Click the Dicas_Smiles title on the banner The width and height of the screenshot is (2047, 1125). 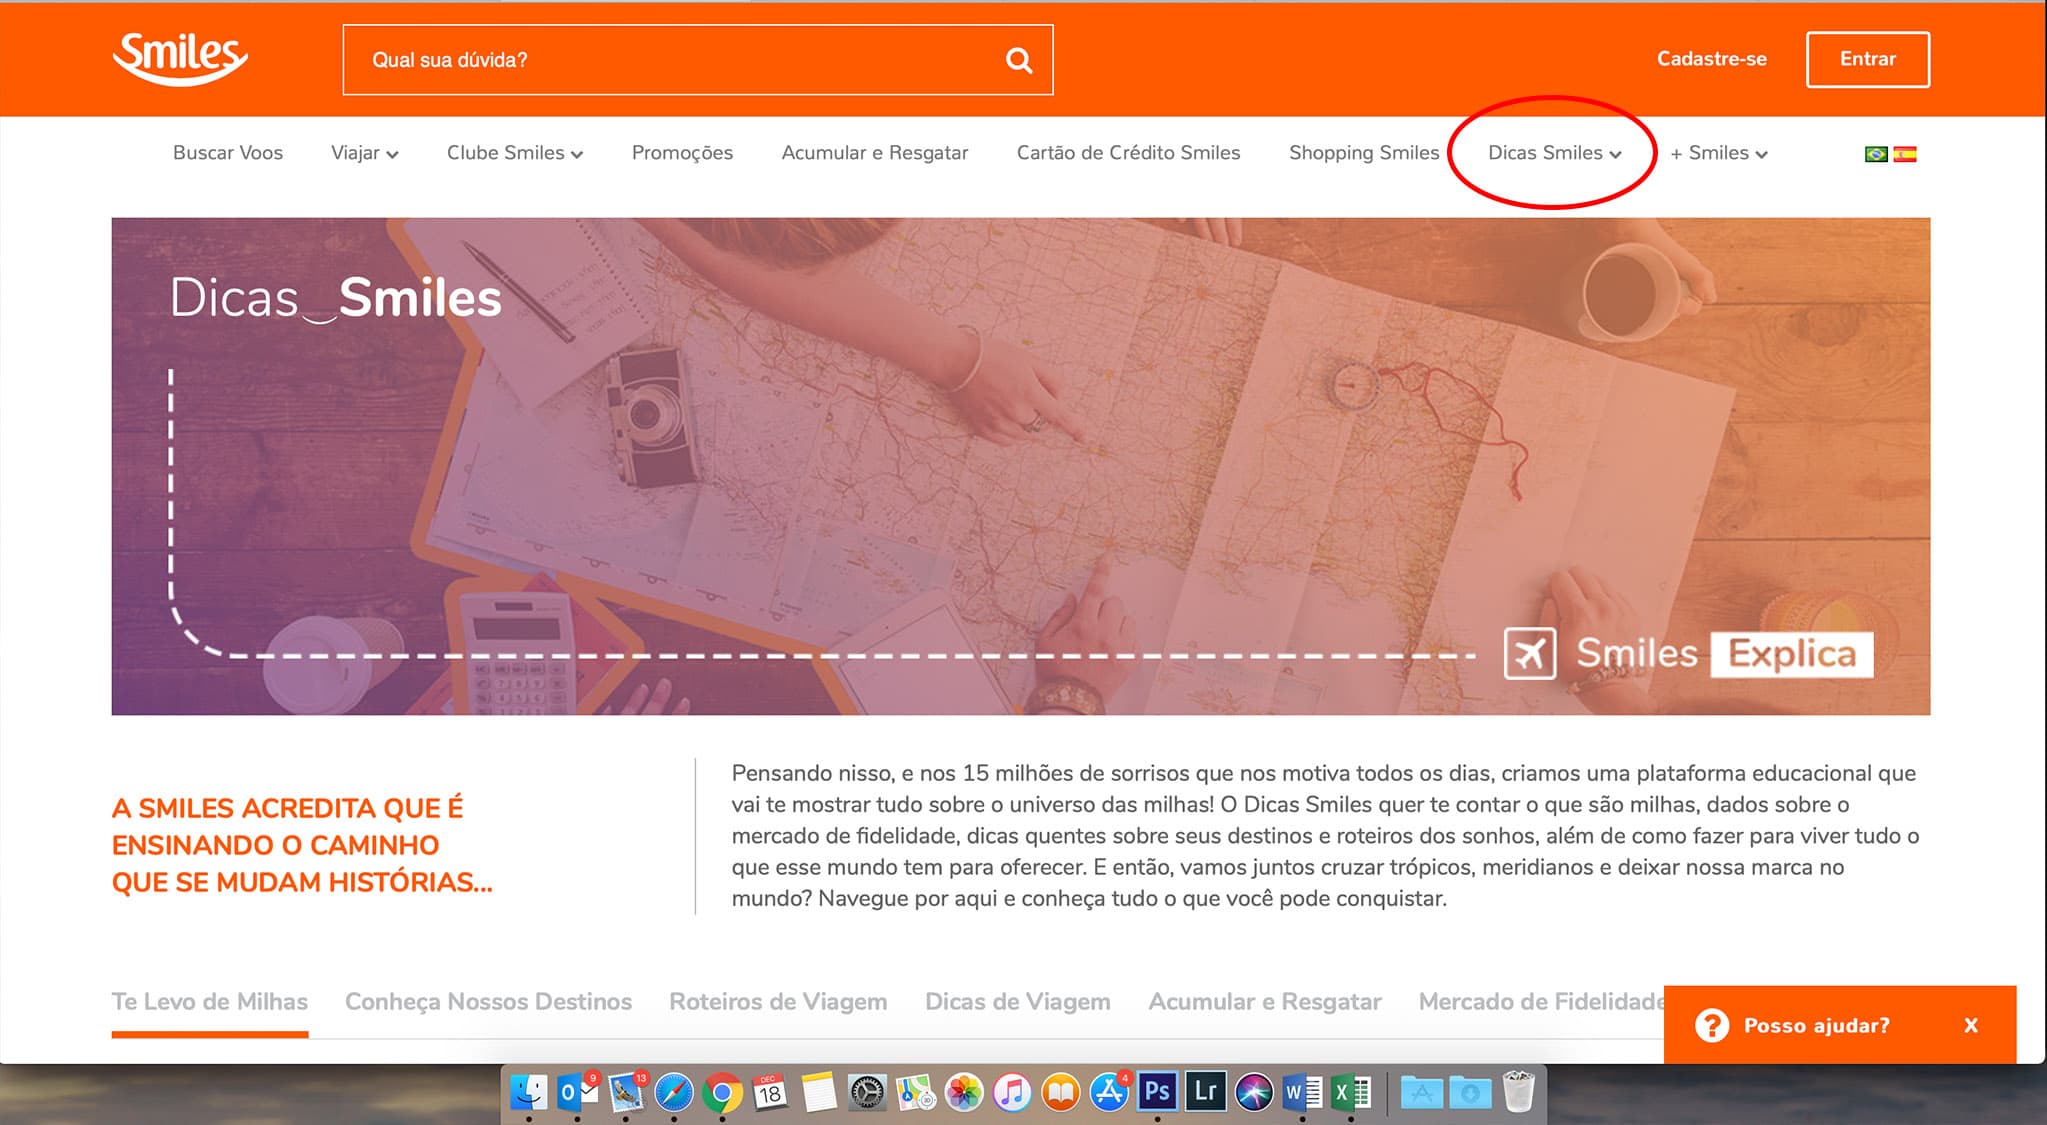pyautogui.click(x=336, y=298)
